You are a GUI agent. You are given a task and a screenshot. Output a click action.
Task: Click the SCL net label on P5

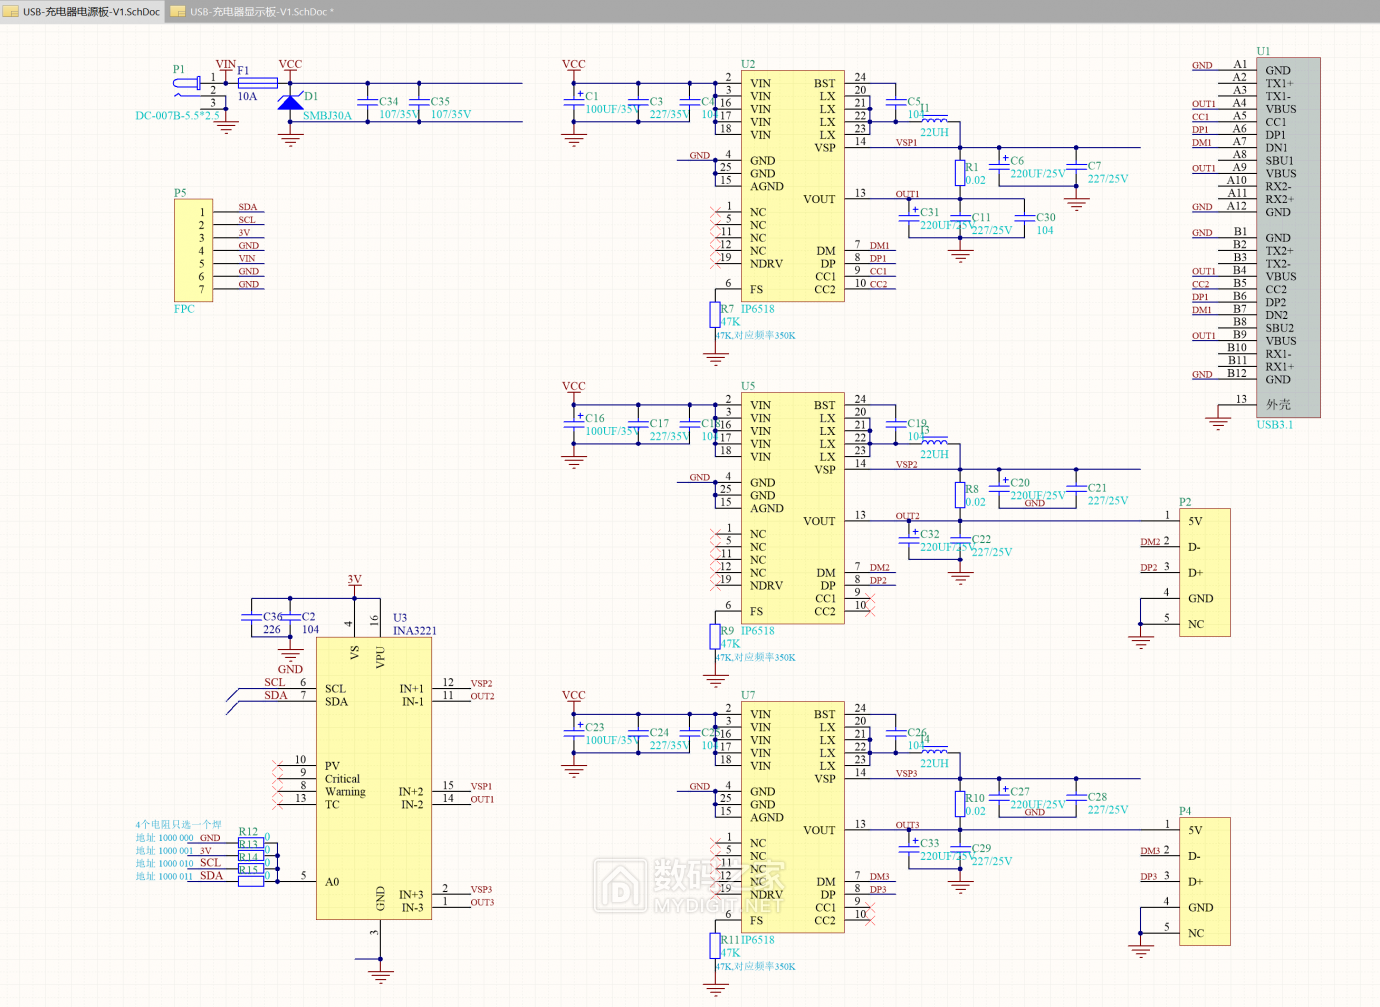pyautogui.click(x=247, y=220)
